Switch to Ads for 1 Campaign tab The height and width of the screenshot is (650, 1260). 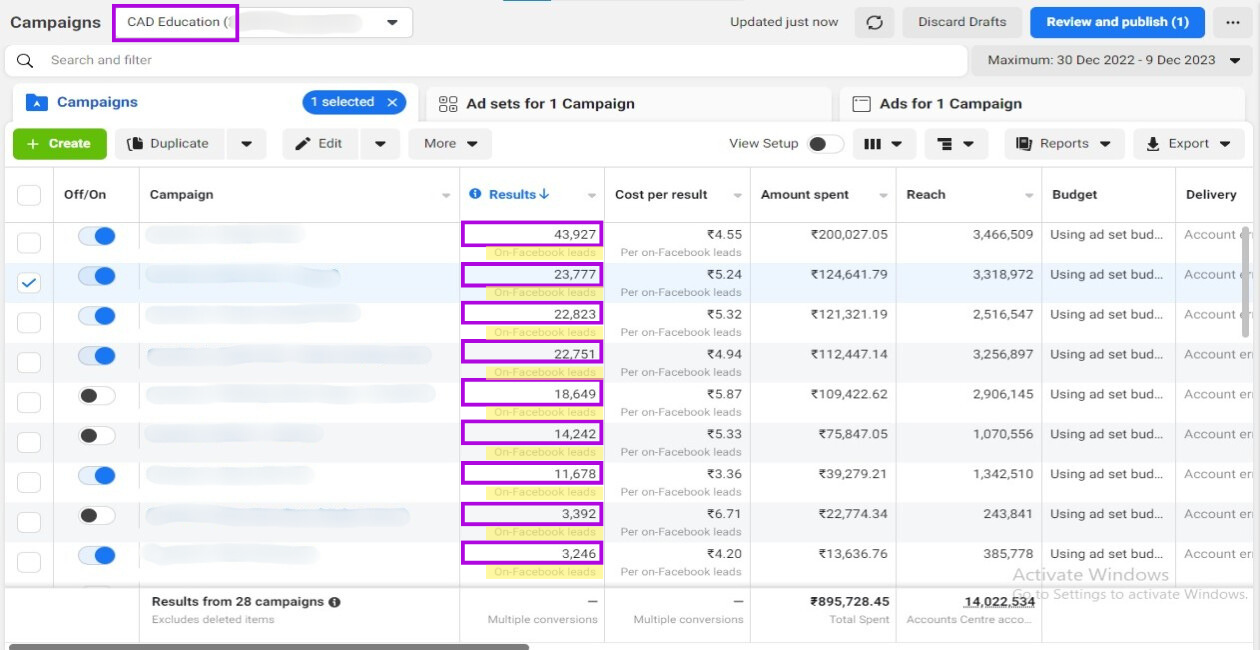pyautogui.click(x=950, y=104)
